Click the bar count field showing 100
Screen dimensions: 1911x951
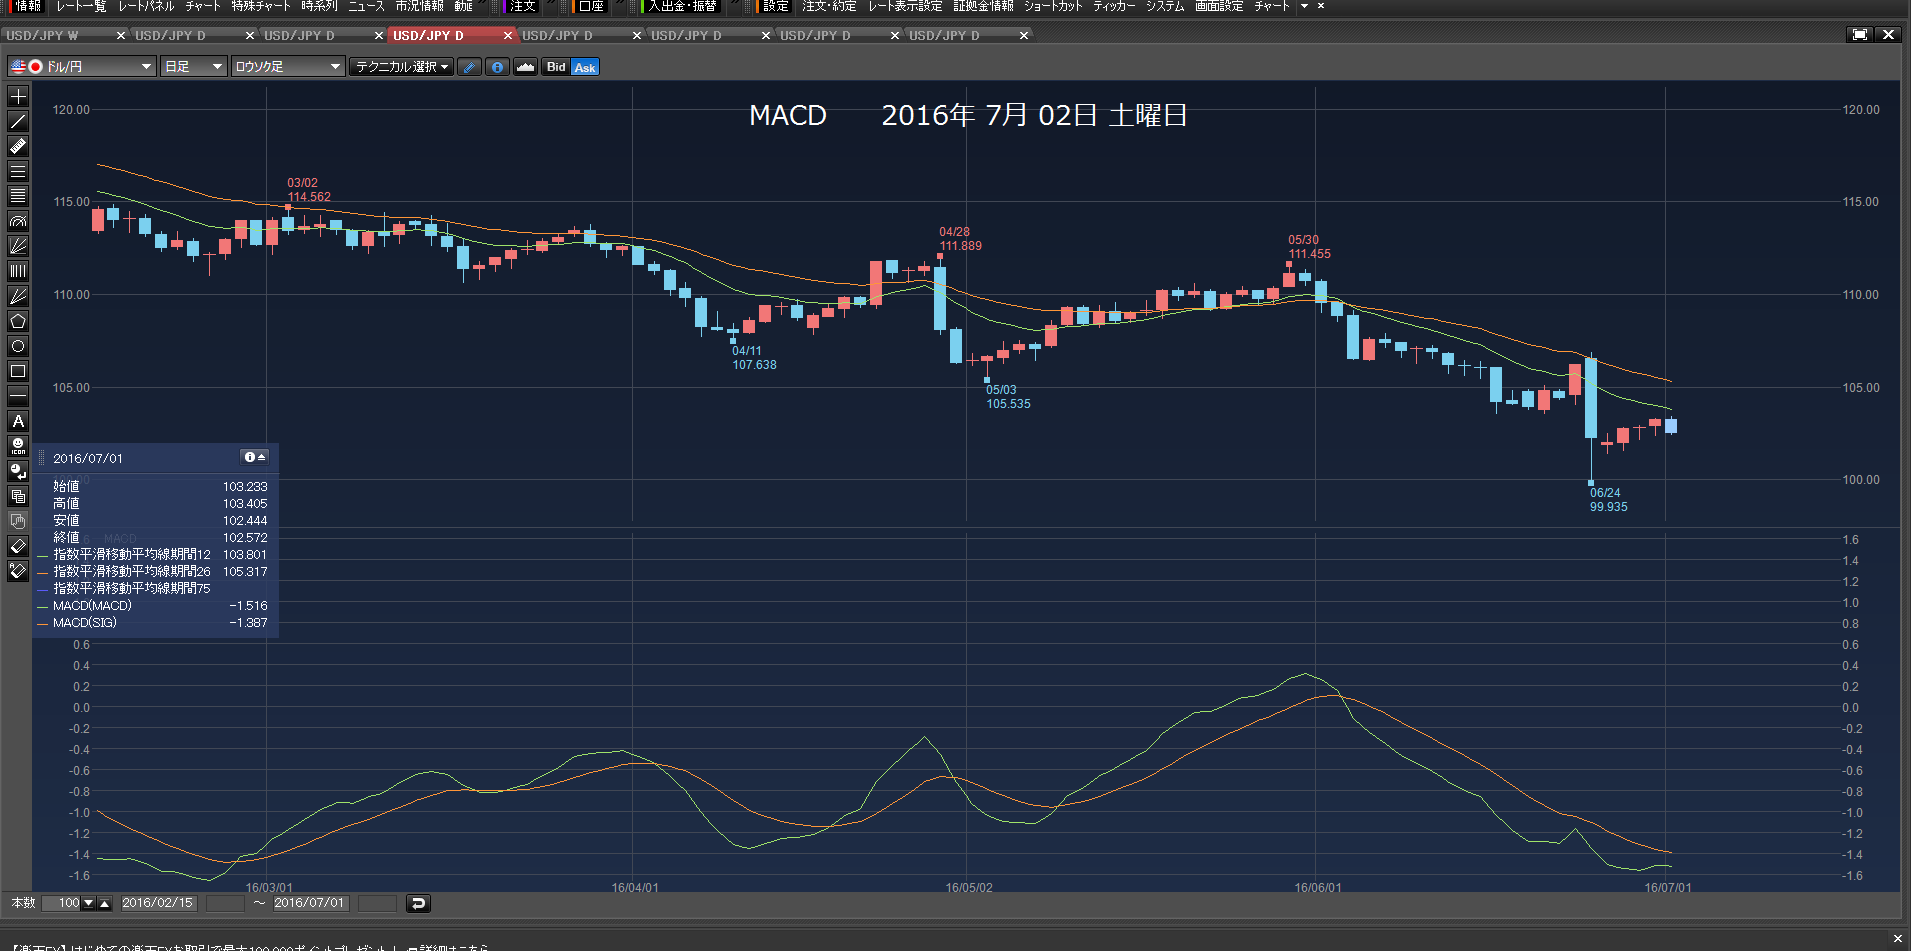point(61,903)
